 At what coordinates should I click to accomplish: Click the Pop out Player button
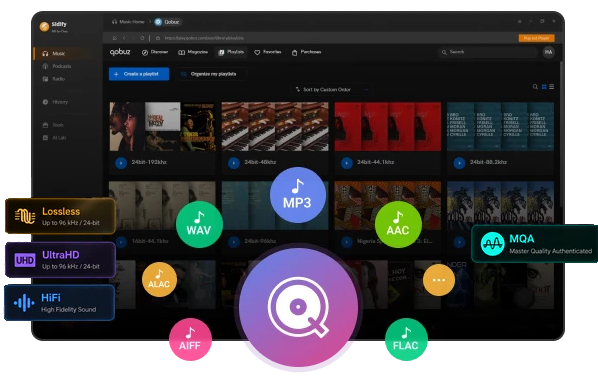[536, 38]
